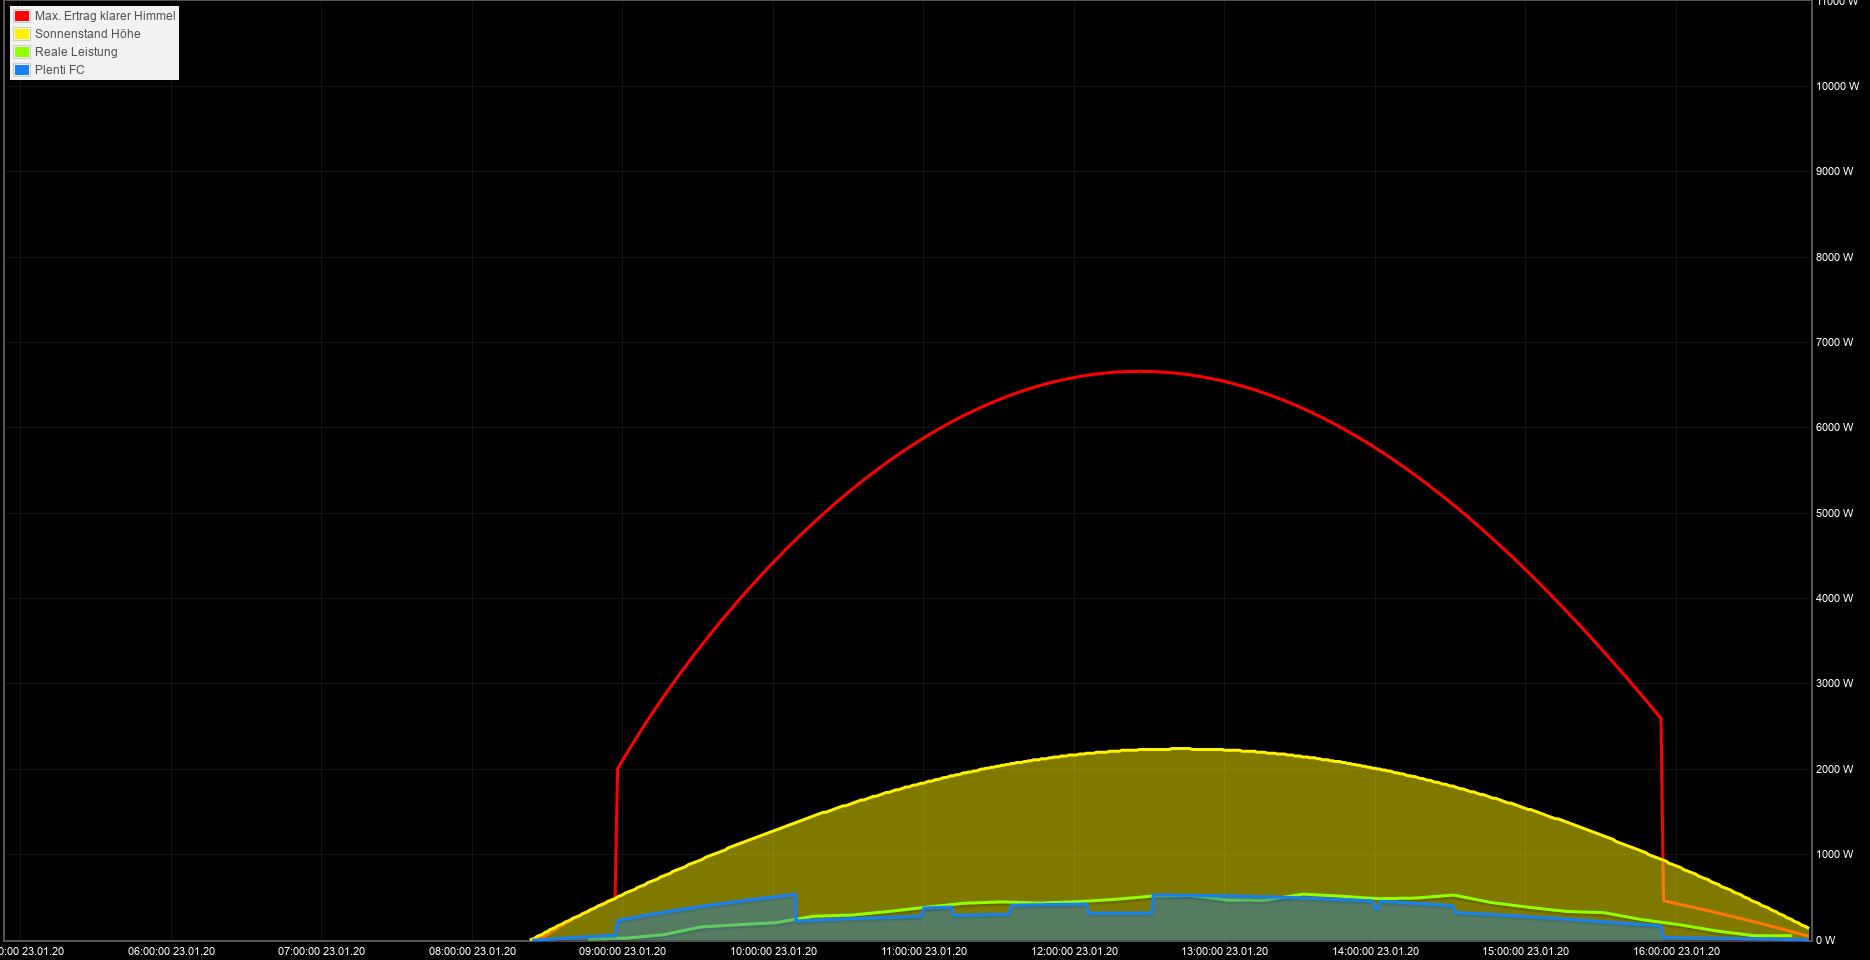Click the 5000 W axis label

(x=1835, y=514)
